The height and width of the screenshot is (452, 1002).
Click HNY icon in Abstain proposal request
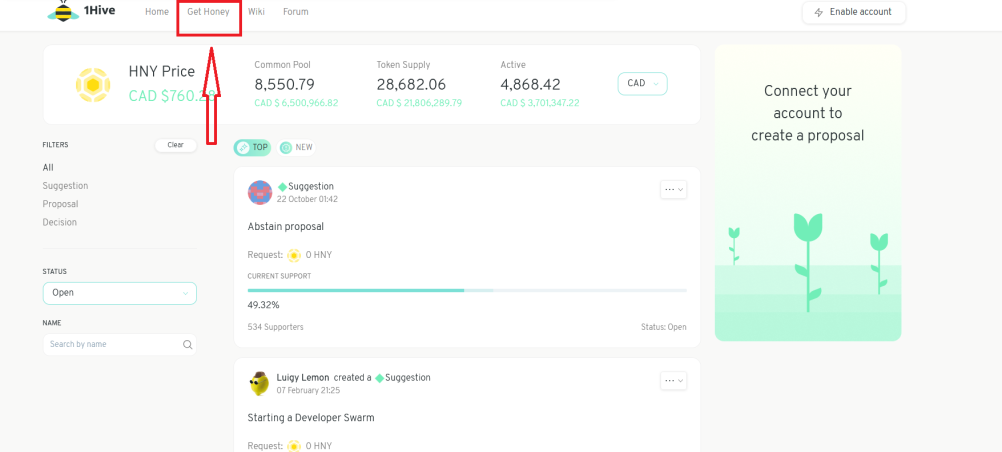pyautogui.click(x=293, y=255)
